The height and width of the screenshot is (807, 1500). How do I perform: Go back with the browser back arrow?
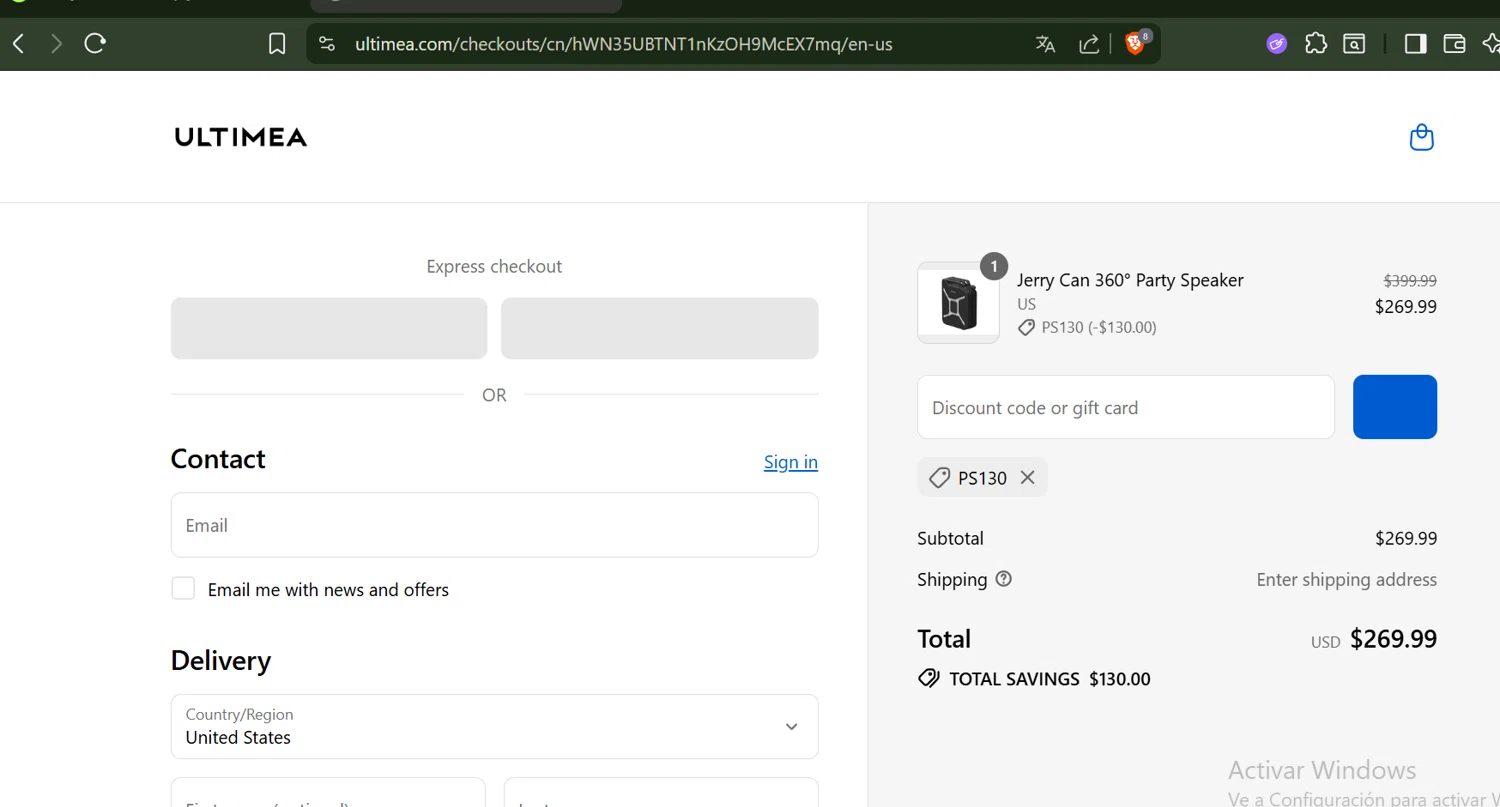point(18,43)
